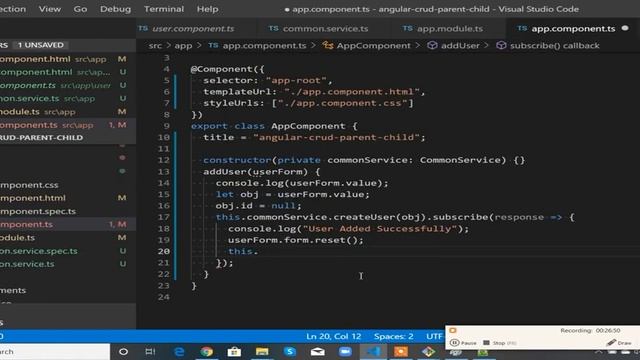The width and height of the screenshot is (640, 360).
Task: Open Task View on the taskbar
Action: click(x=150, y=351)
